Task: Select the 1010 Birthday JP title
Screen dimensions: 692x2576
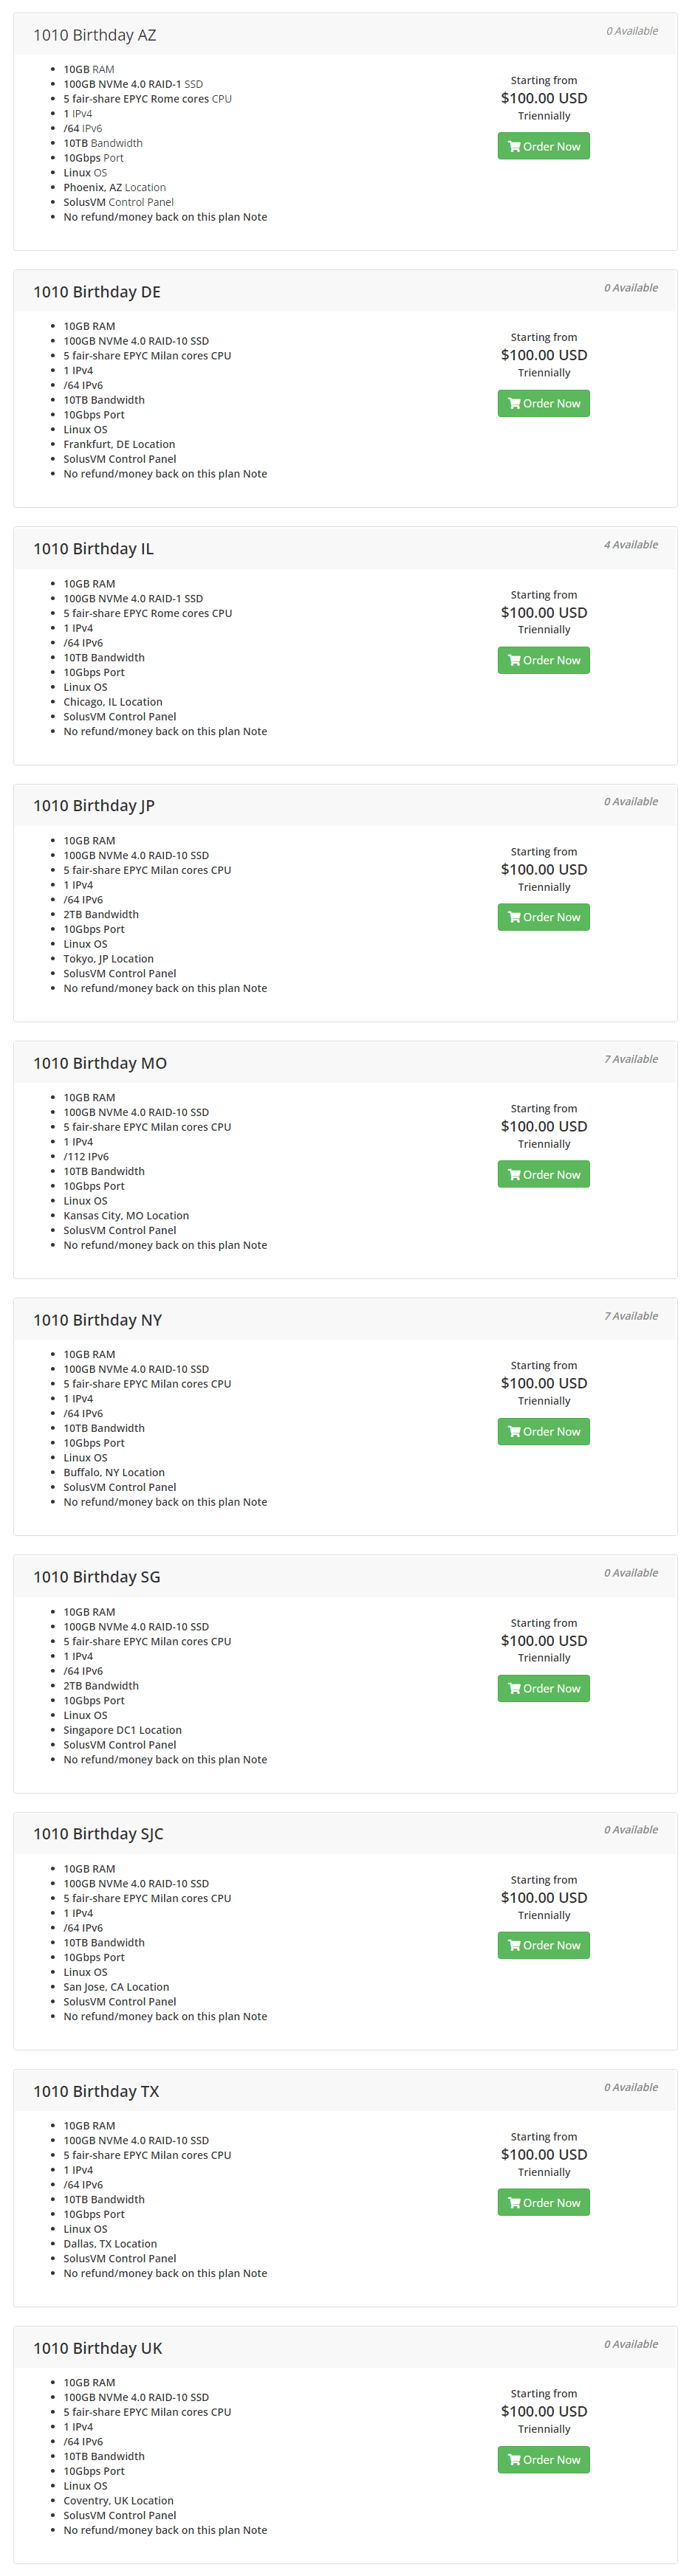Action: (x=94, y=806)
